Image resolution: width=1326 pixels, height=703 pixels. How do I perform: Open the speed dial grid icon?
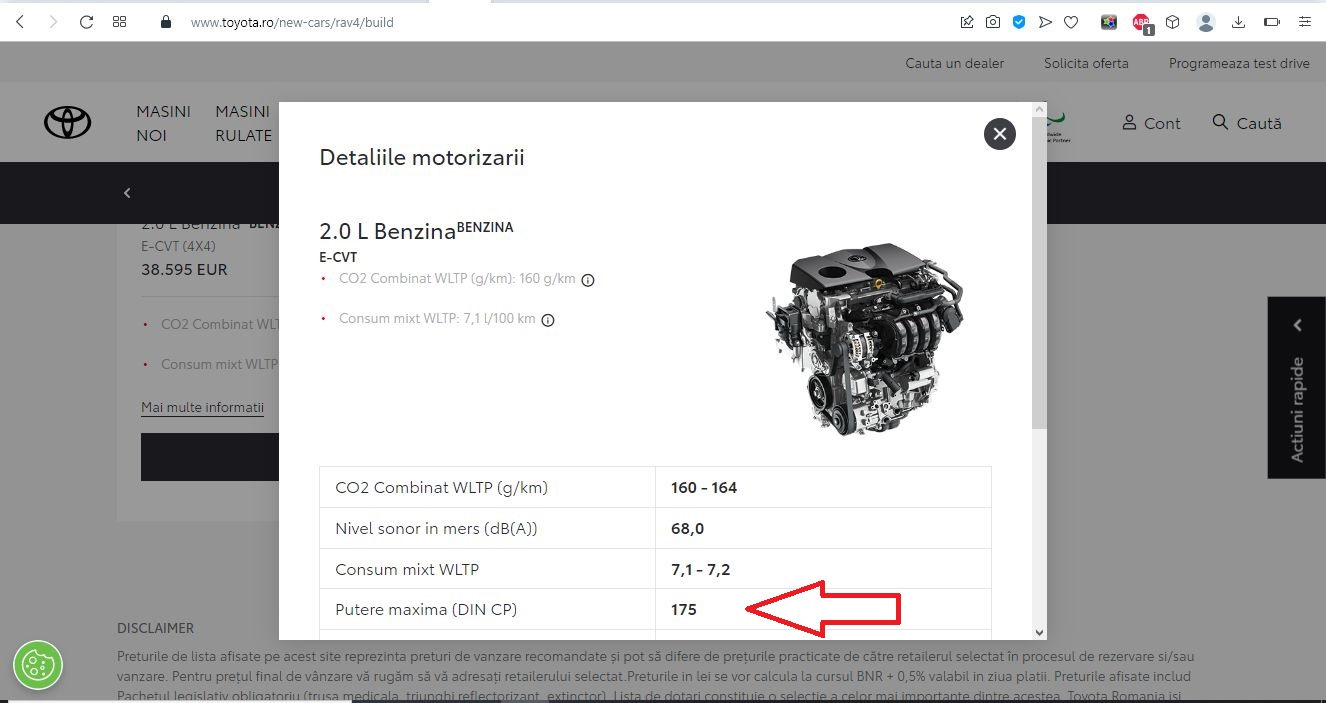click(119, 21)
